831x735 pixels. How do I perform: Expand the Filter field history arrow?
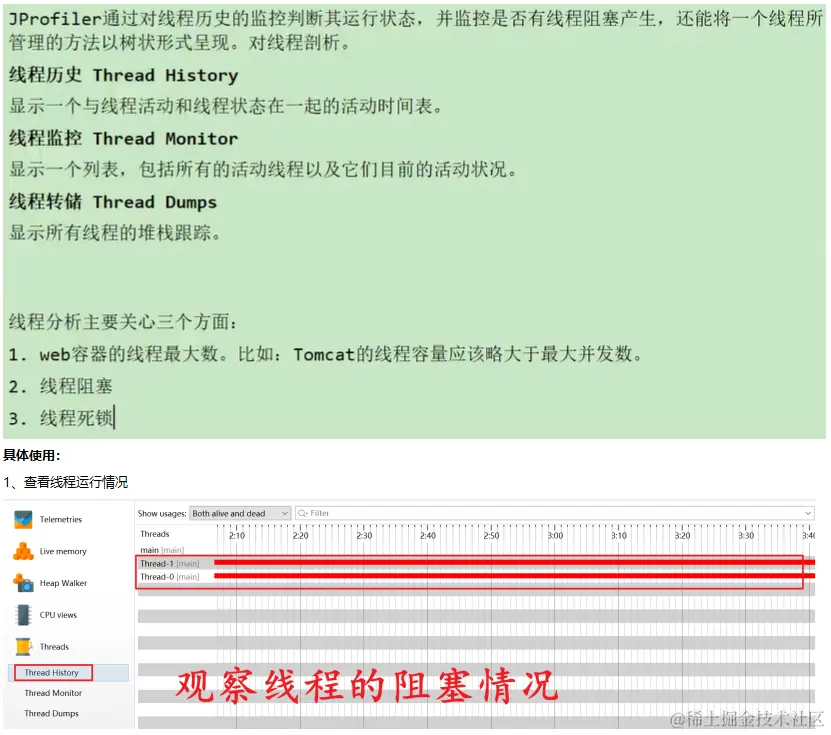pos(808,513)
